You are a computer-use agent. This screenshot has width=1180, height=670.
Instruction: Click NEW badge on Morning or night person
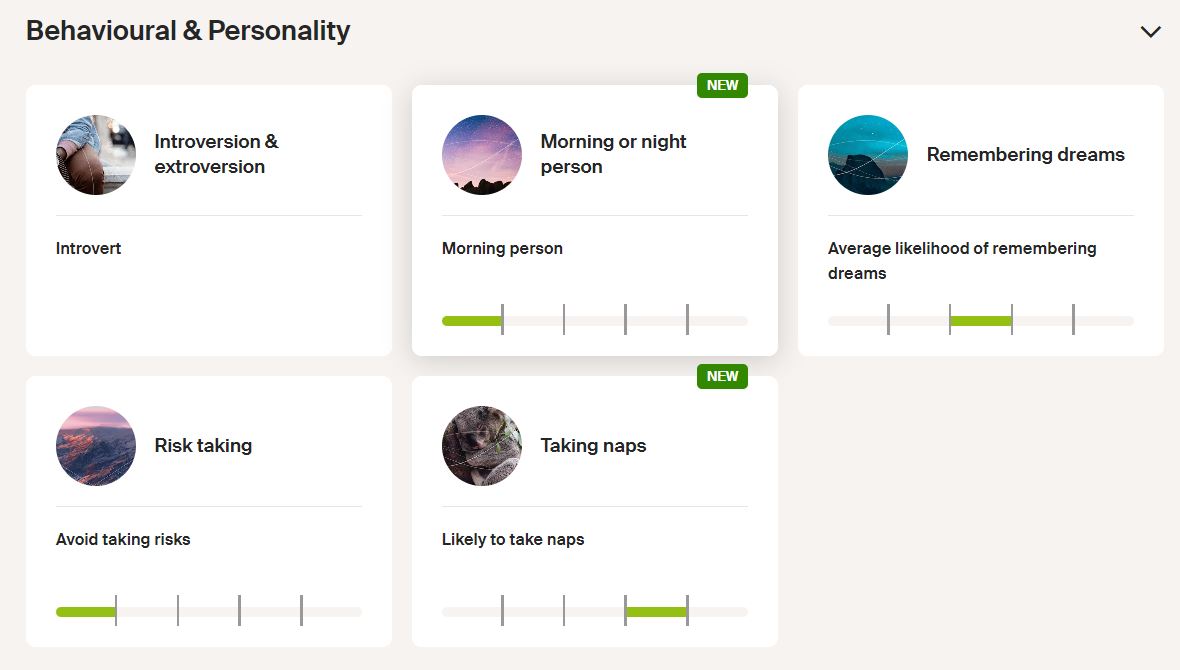click(x=722, y=86)
